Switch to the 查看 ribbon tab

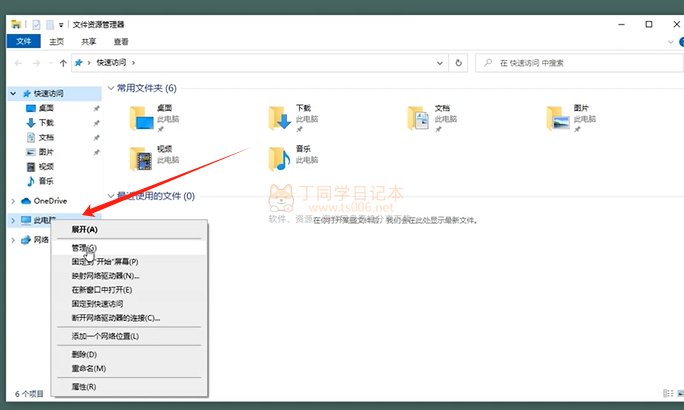[121, 41]
